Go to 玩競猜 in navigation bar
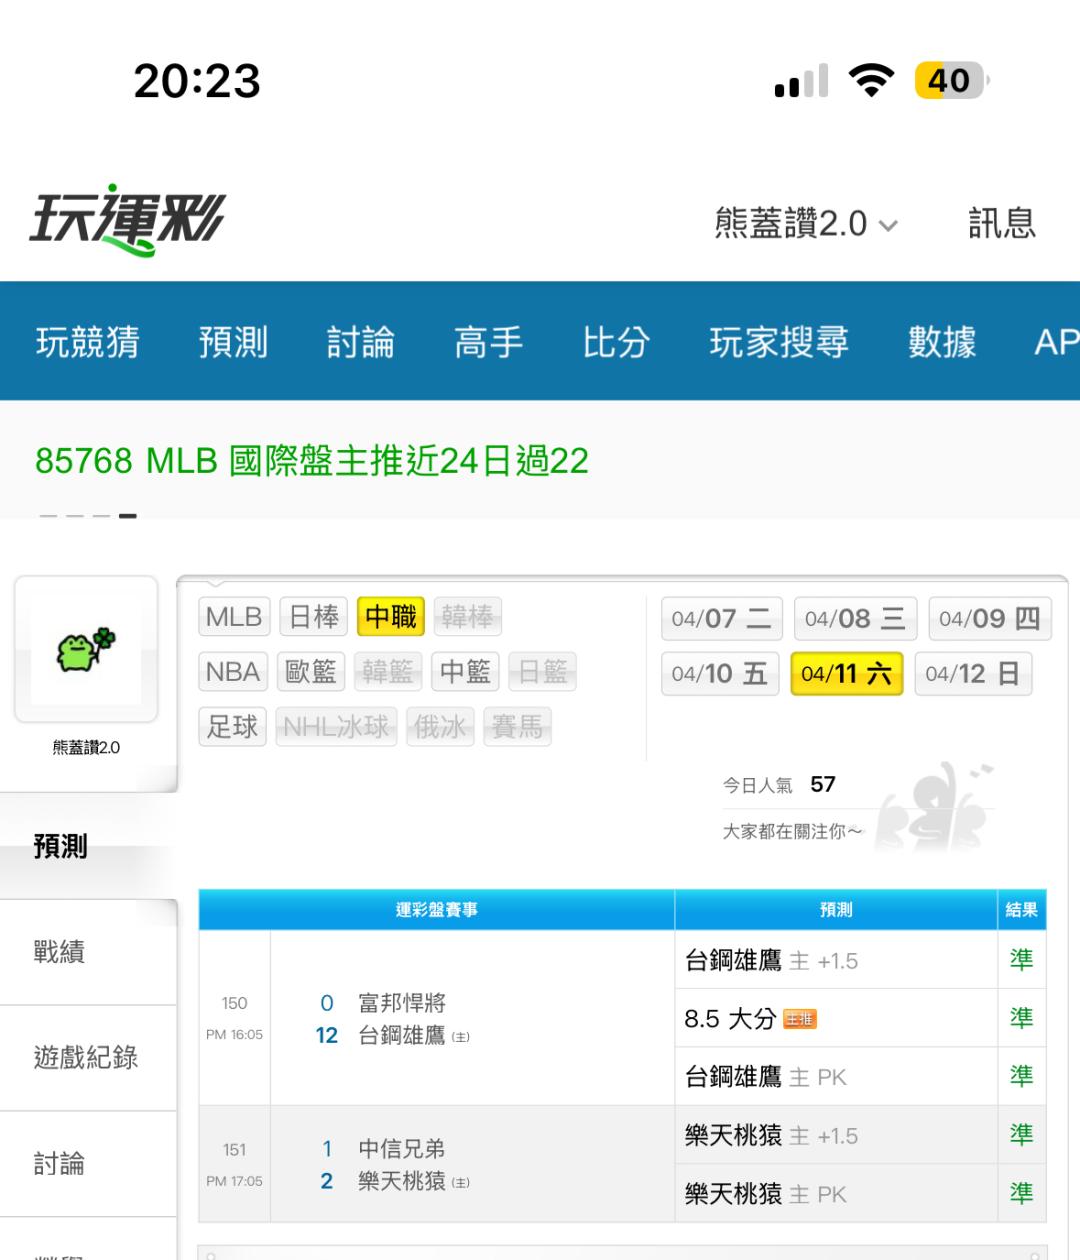 pos(88,342)
